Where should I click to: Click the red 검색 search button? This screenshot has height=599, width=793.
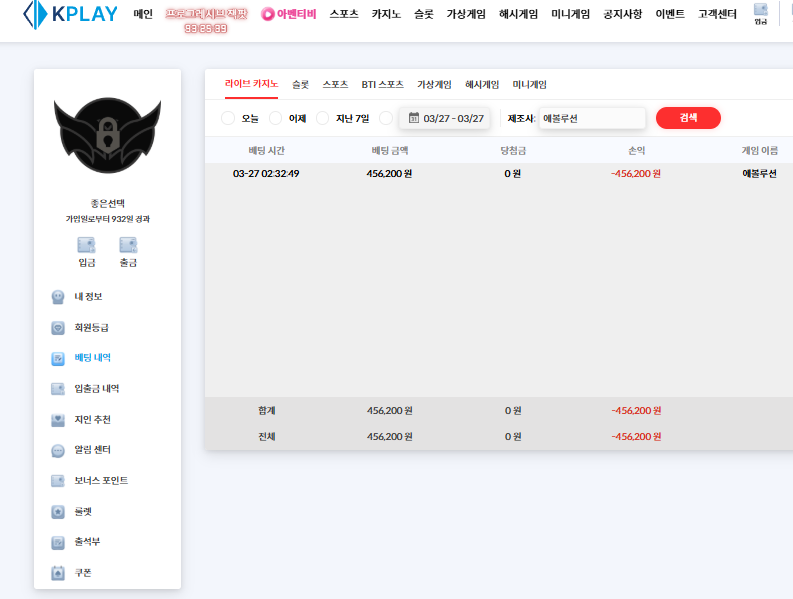[688, 118]
